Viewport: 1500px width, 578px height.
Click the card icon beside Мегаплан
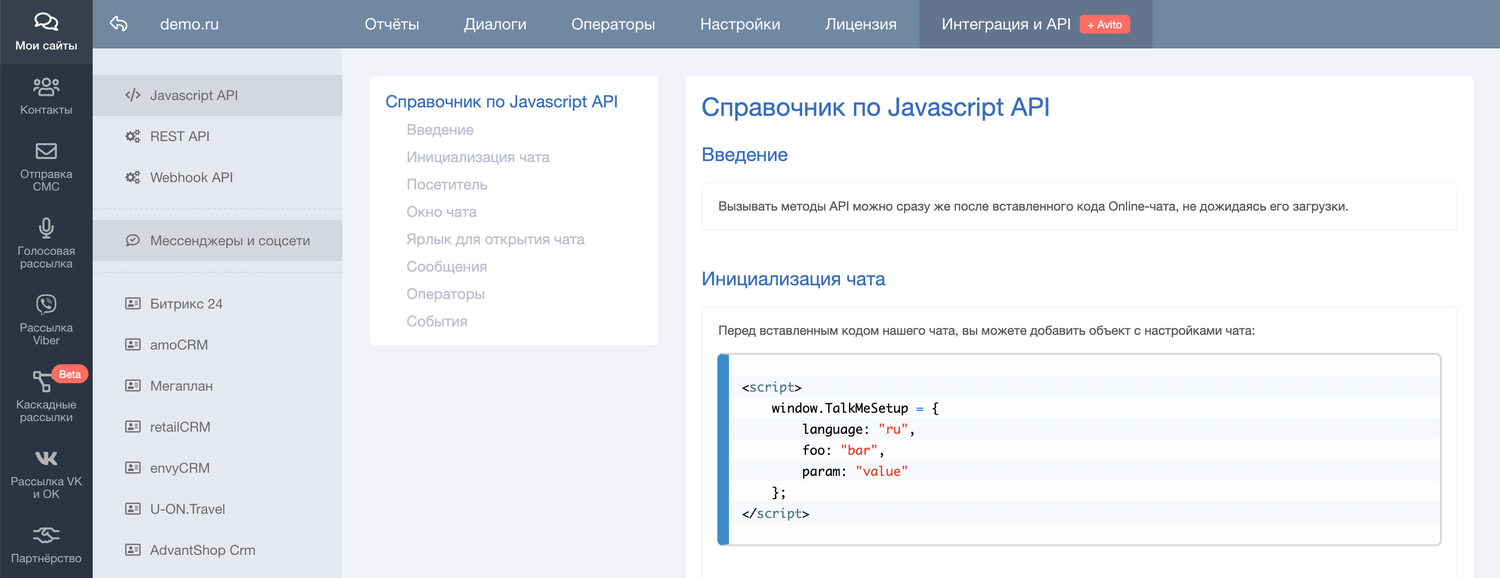(x=132, y=385)
